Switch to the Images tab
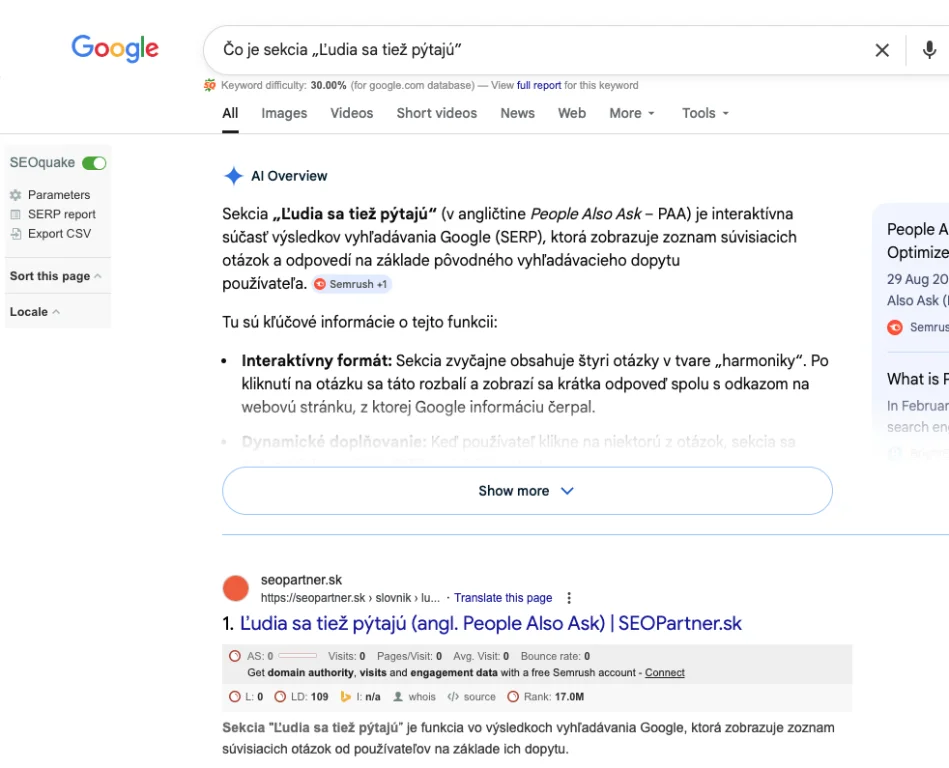This screenshot has height=768, width=949. (284, 113)
